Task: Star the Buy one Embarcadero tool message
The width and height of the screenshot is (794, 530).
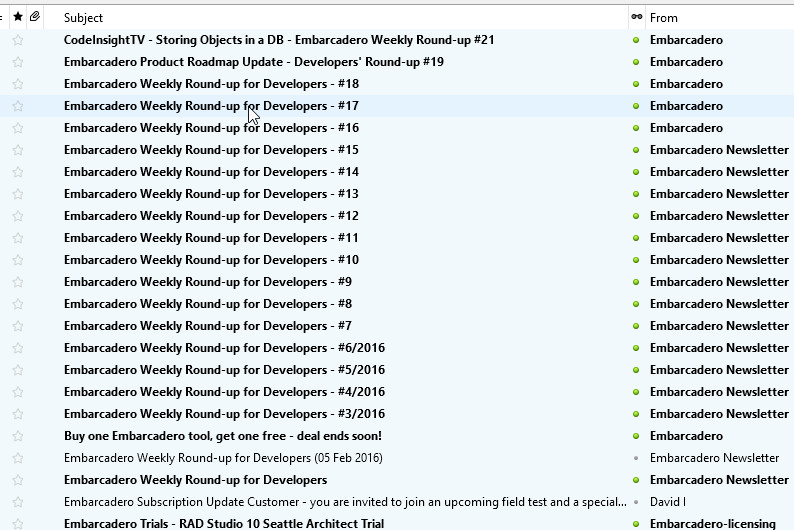Action: [x=18, y=436]
